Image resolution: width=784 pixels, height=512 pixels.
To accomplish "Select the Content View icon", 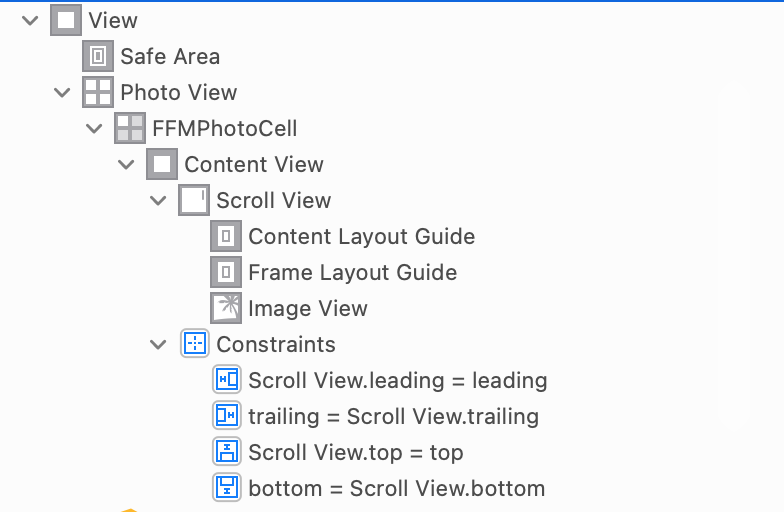I will point(162,164).
